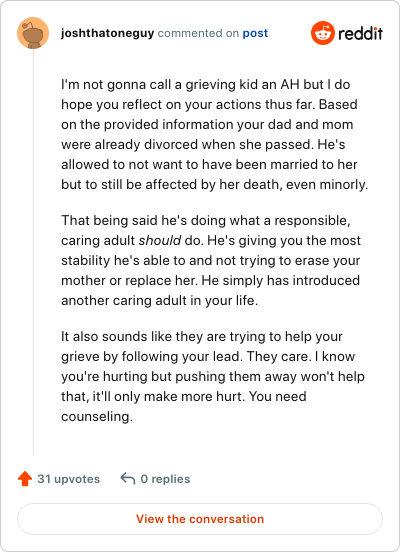Click the final word "counseling."
The height and width of the screenshot is (552, 400).
pyautogui.click(x=97, y=416)
